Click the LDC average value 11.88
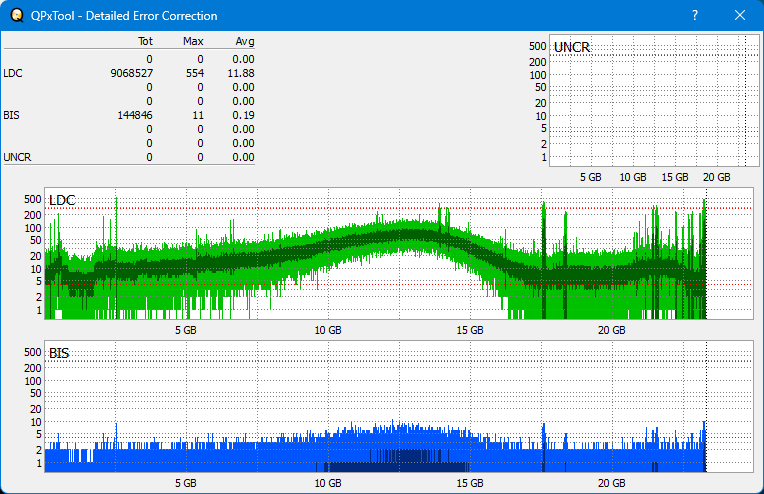764x494 pixels. 241,73
